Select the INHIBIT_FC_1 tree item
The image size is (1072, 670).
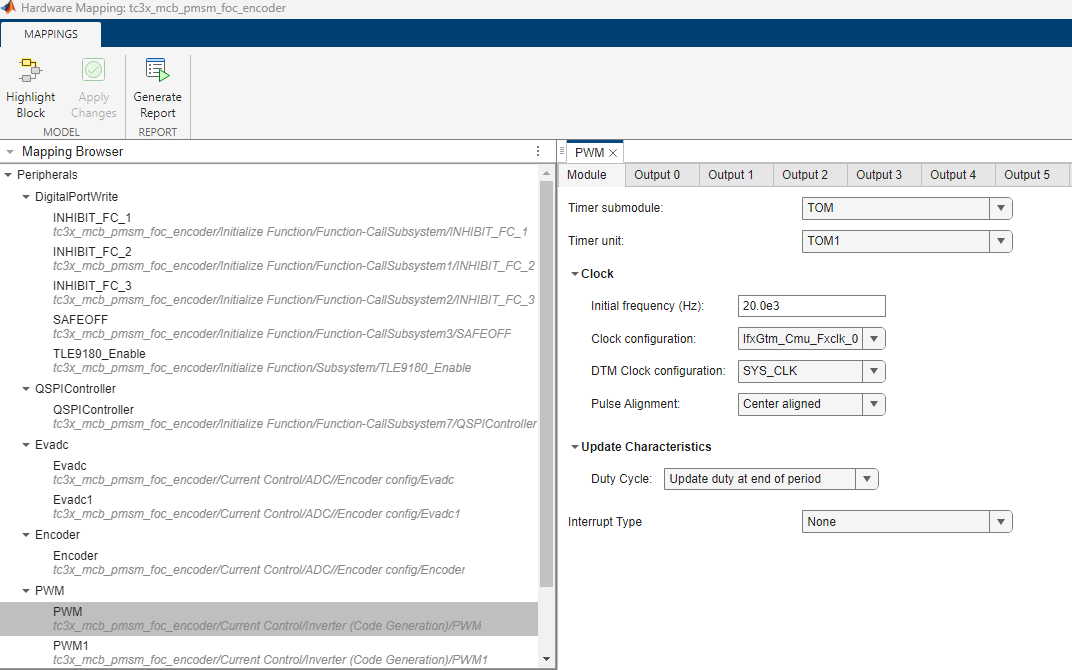click(x=269, y=225)
